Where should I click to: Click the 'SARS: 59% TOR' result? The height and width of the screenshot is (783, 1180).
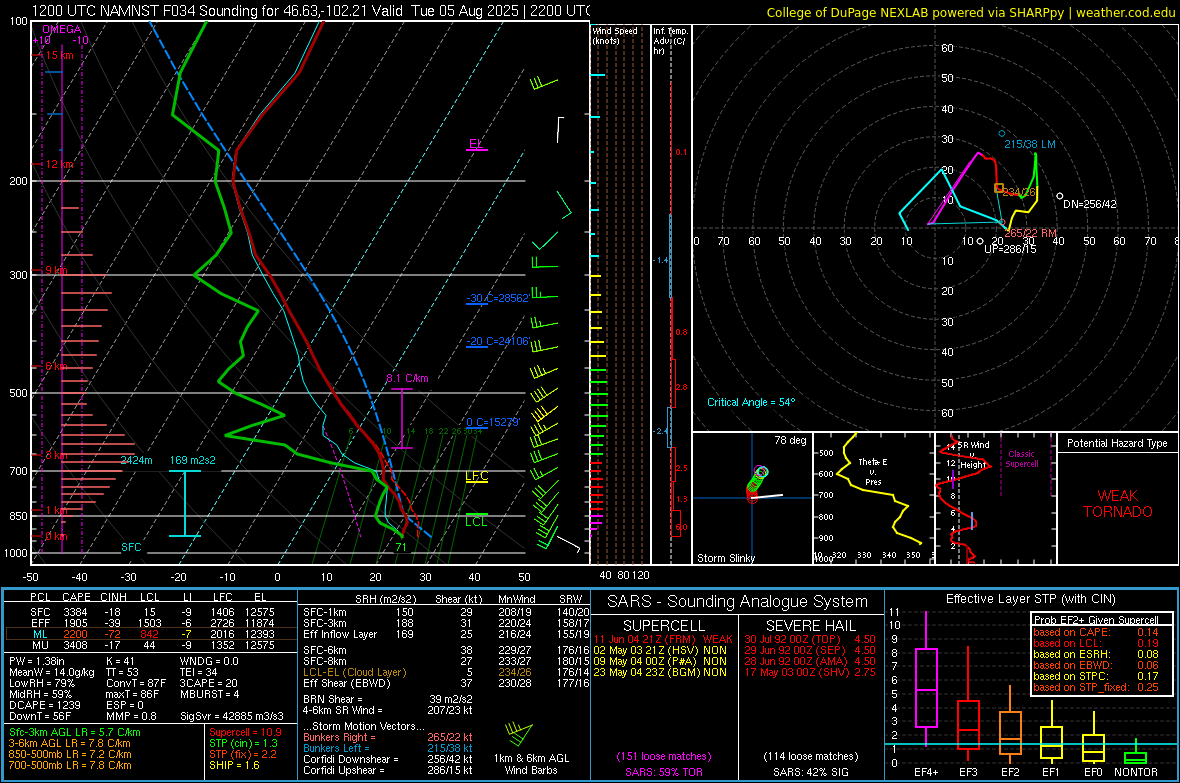(664, 772)
